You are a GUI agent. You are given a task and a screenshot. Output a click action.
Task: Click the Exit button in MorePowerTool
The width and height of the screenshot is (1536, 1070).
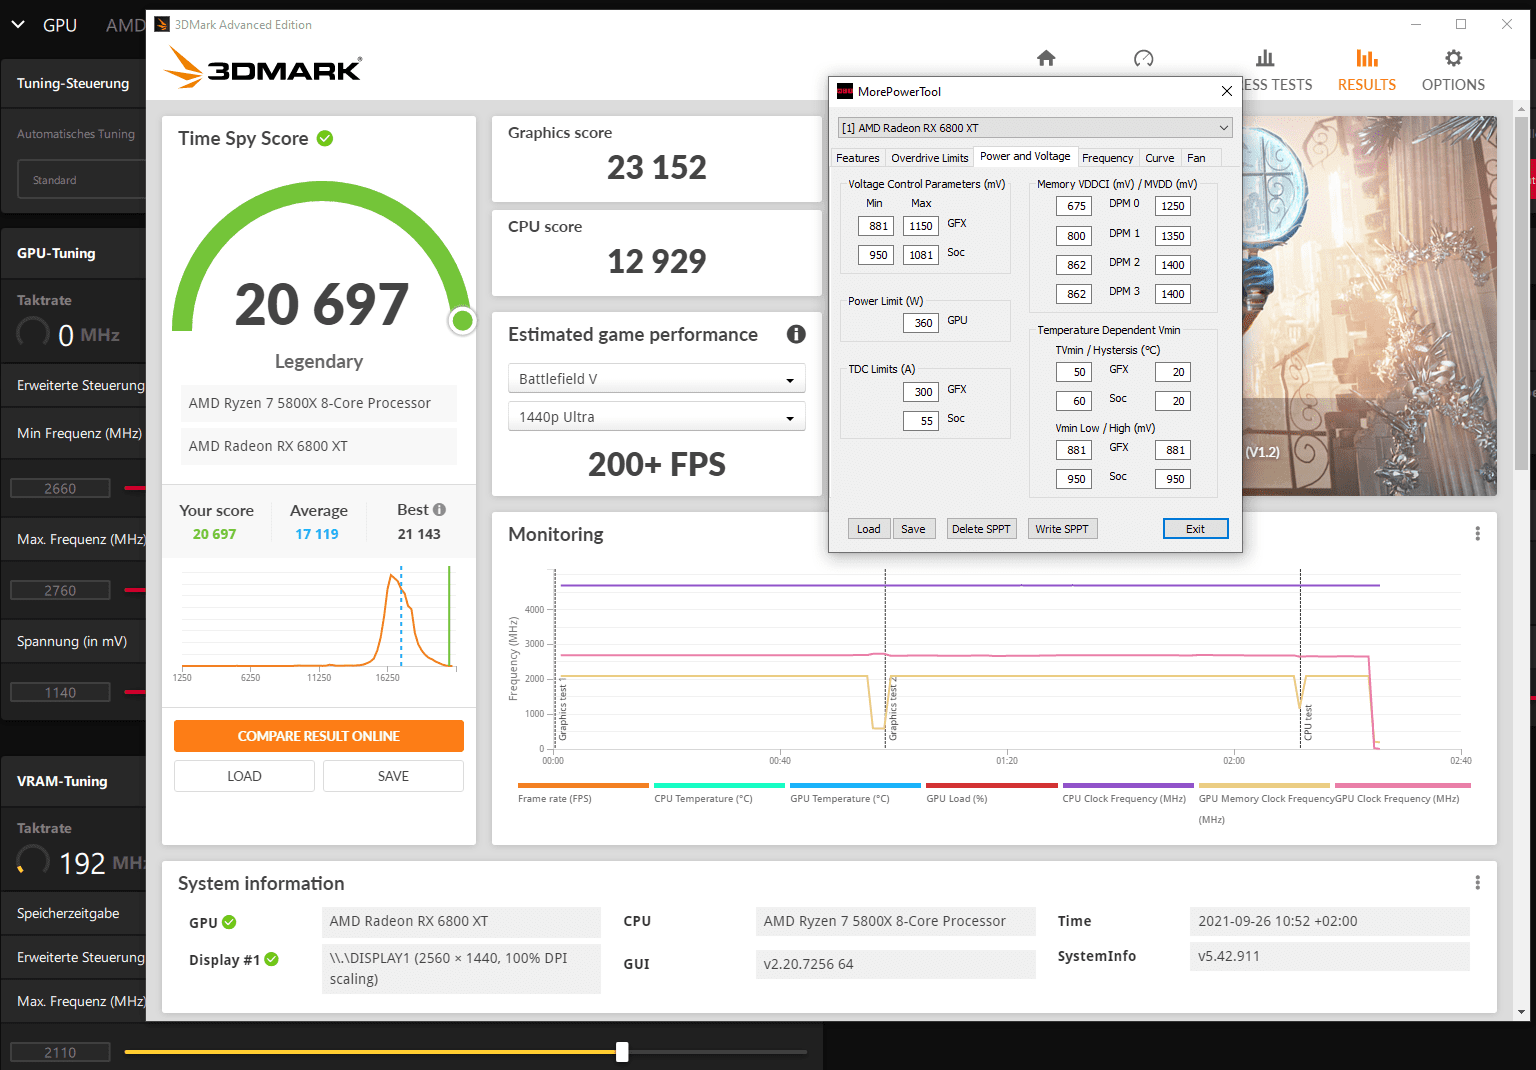(1195, 529)
